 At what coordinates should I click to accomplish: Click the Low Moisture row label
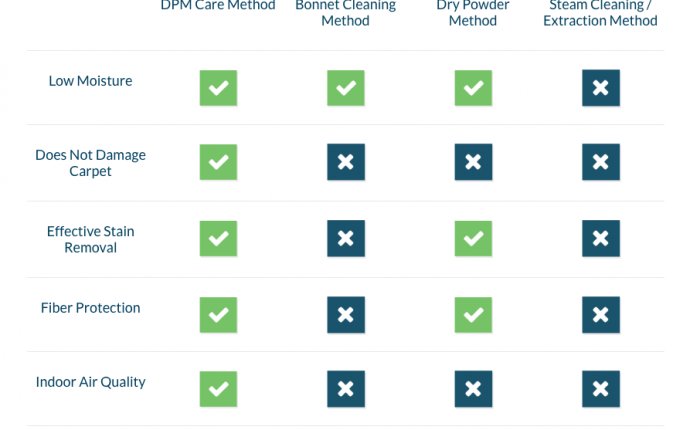[x=90, y=81]
